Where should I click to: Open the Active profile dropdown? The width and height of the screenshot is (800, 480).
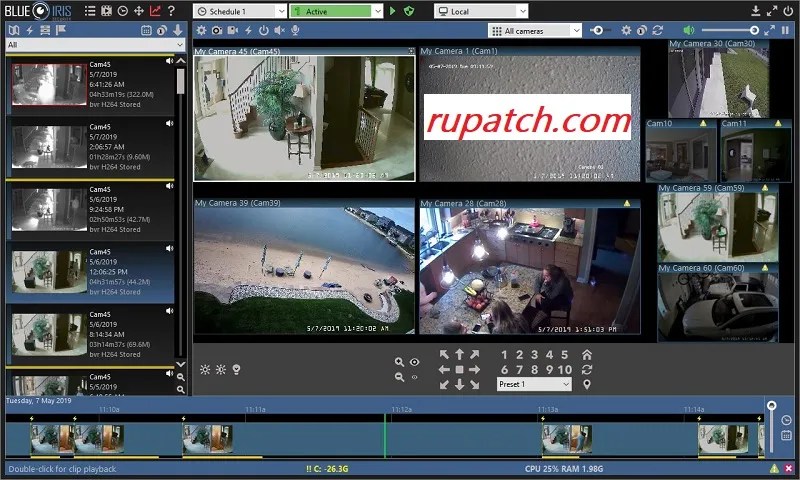pyautogui.click(x=336, y=11)
